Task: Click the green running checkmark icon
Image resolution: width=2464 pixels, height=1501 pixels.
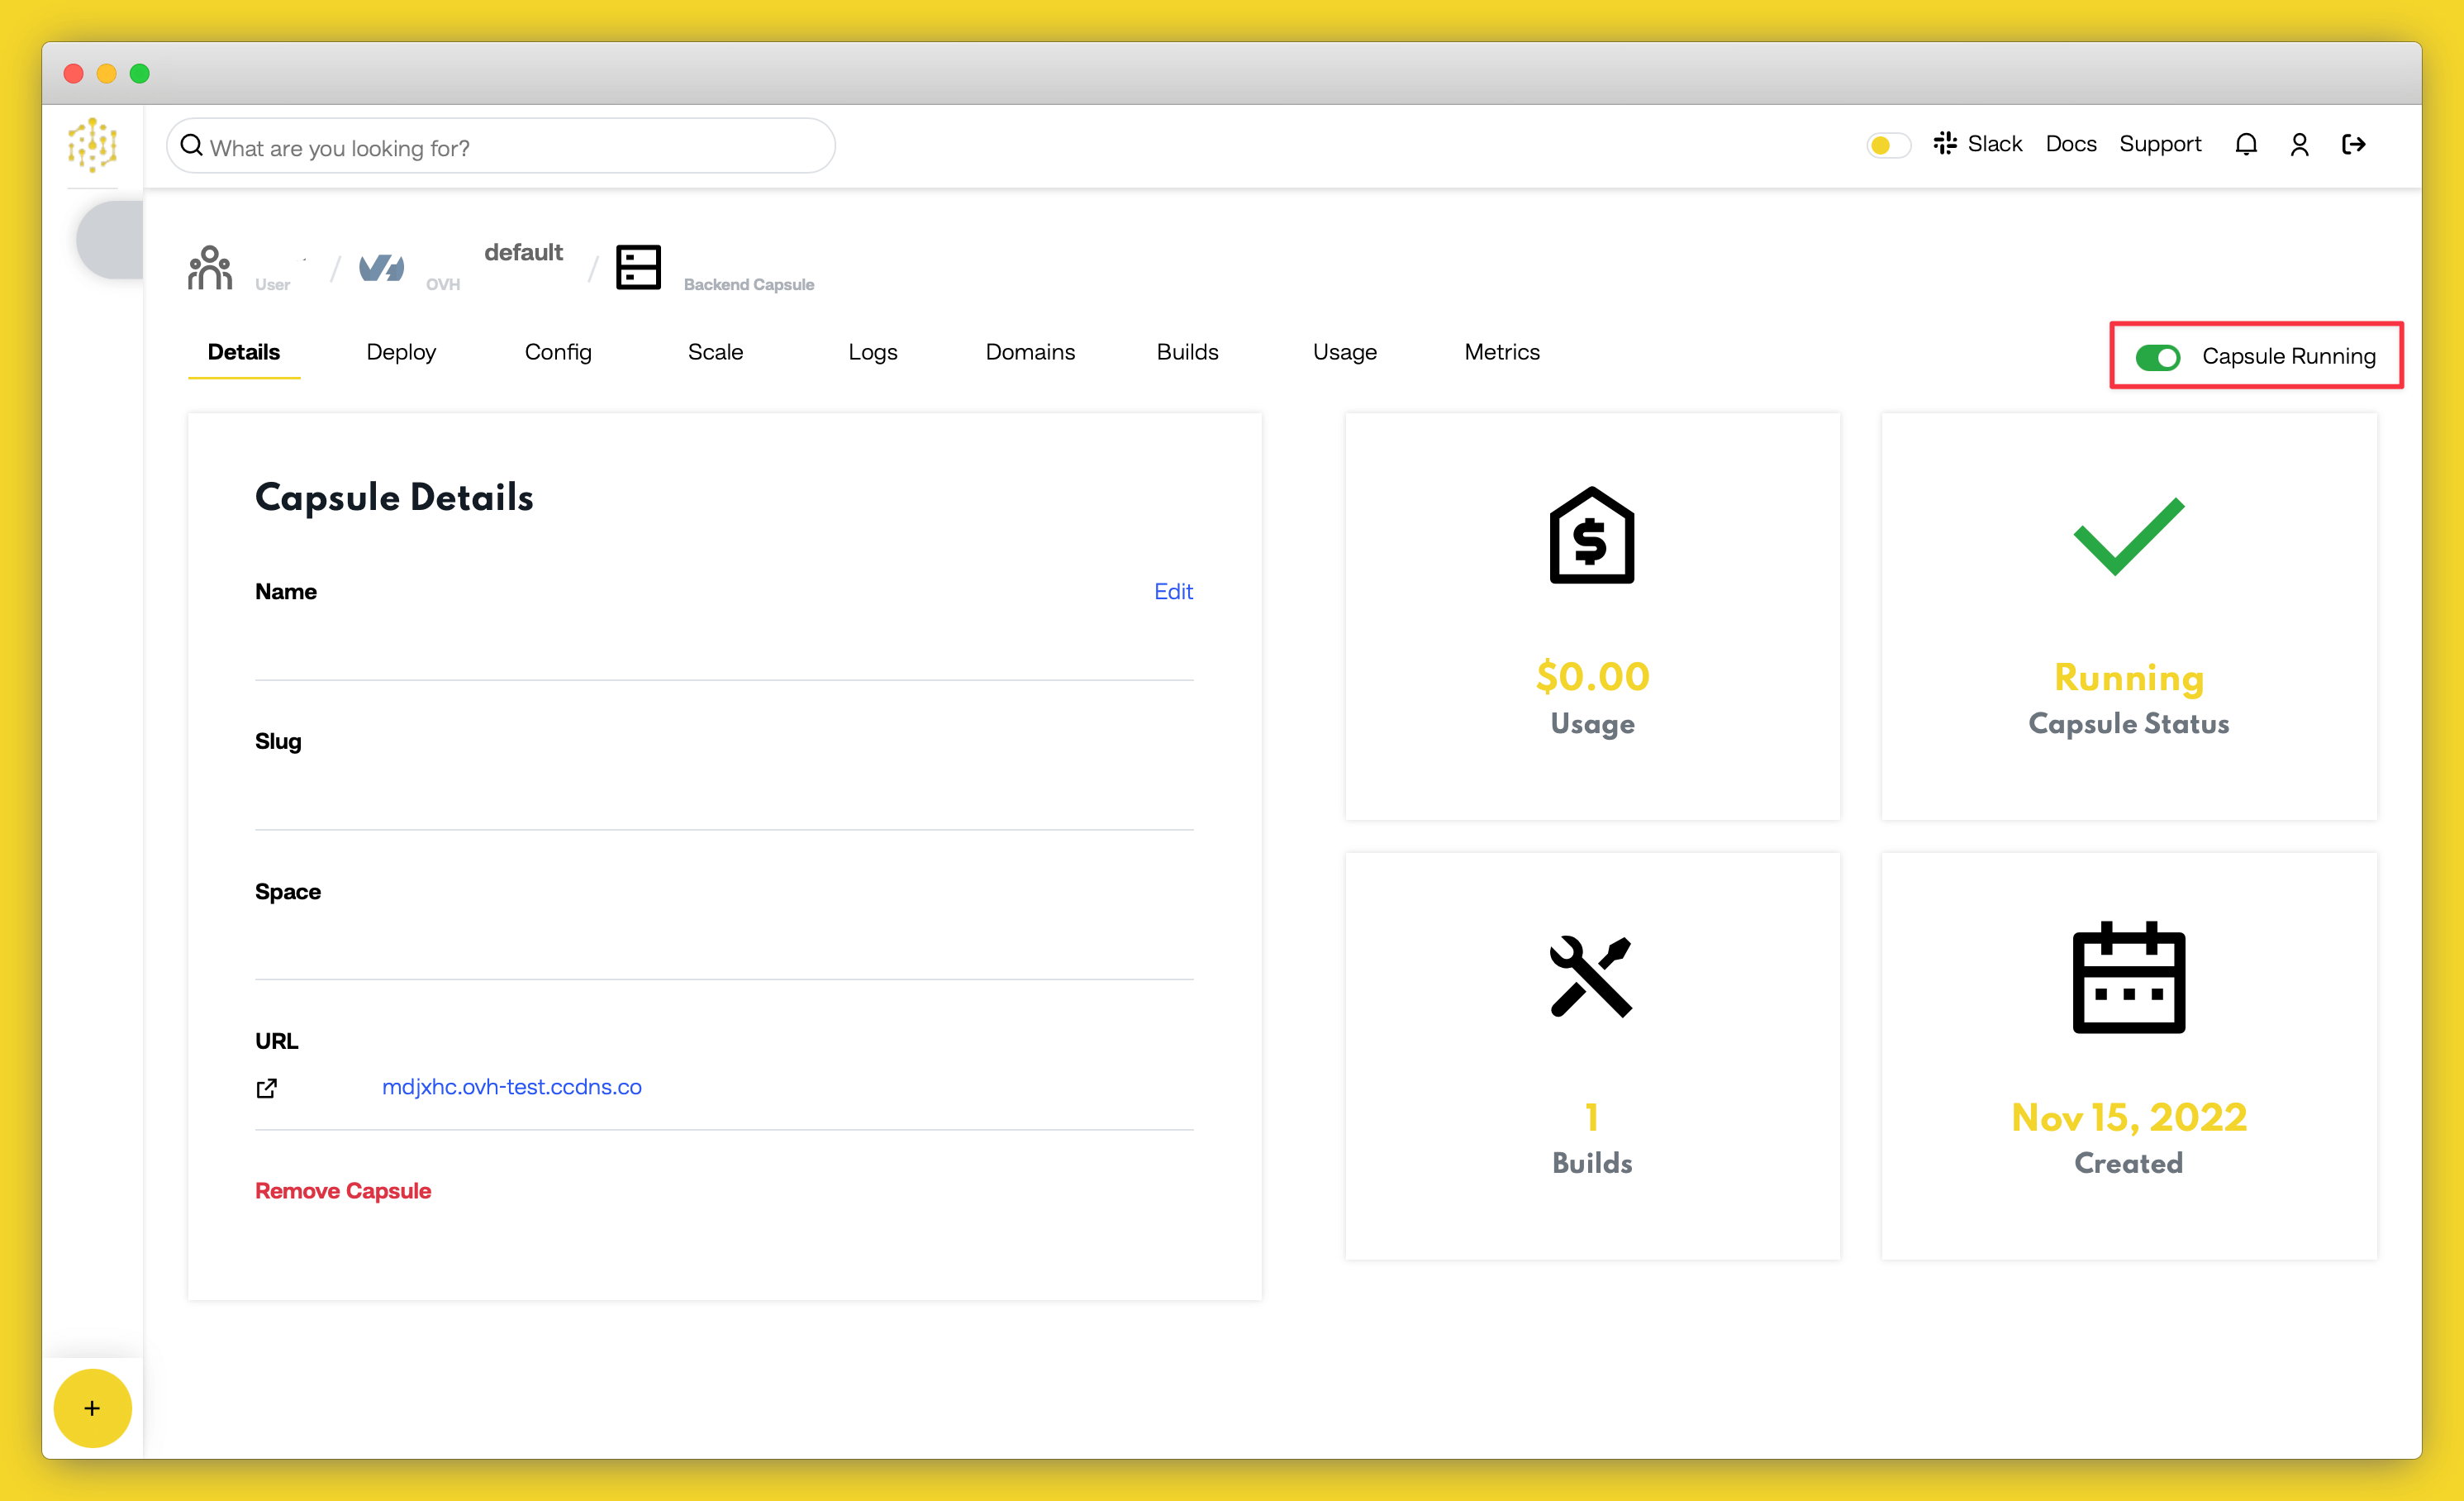Action: click(x=2128, y=537)
